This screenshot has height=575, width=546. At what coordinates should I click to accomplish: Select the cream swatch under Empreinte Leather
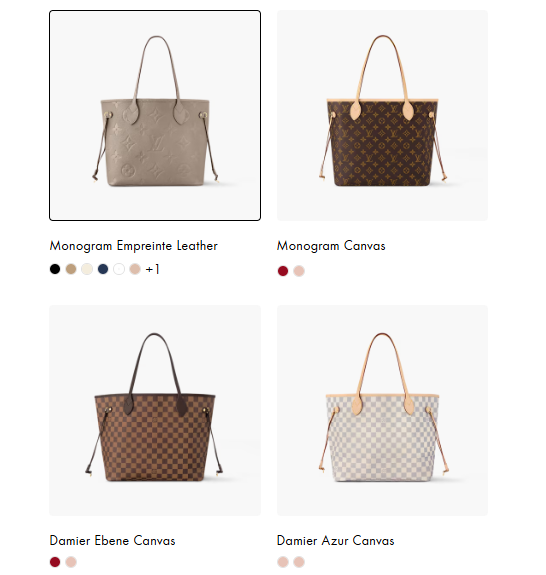pos(87,269)
